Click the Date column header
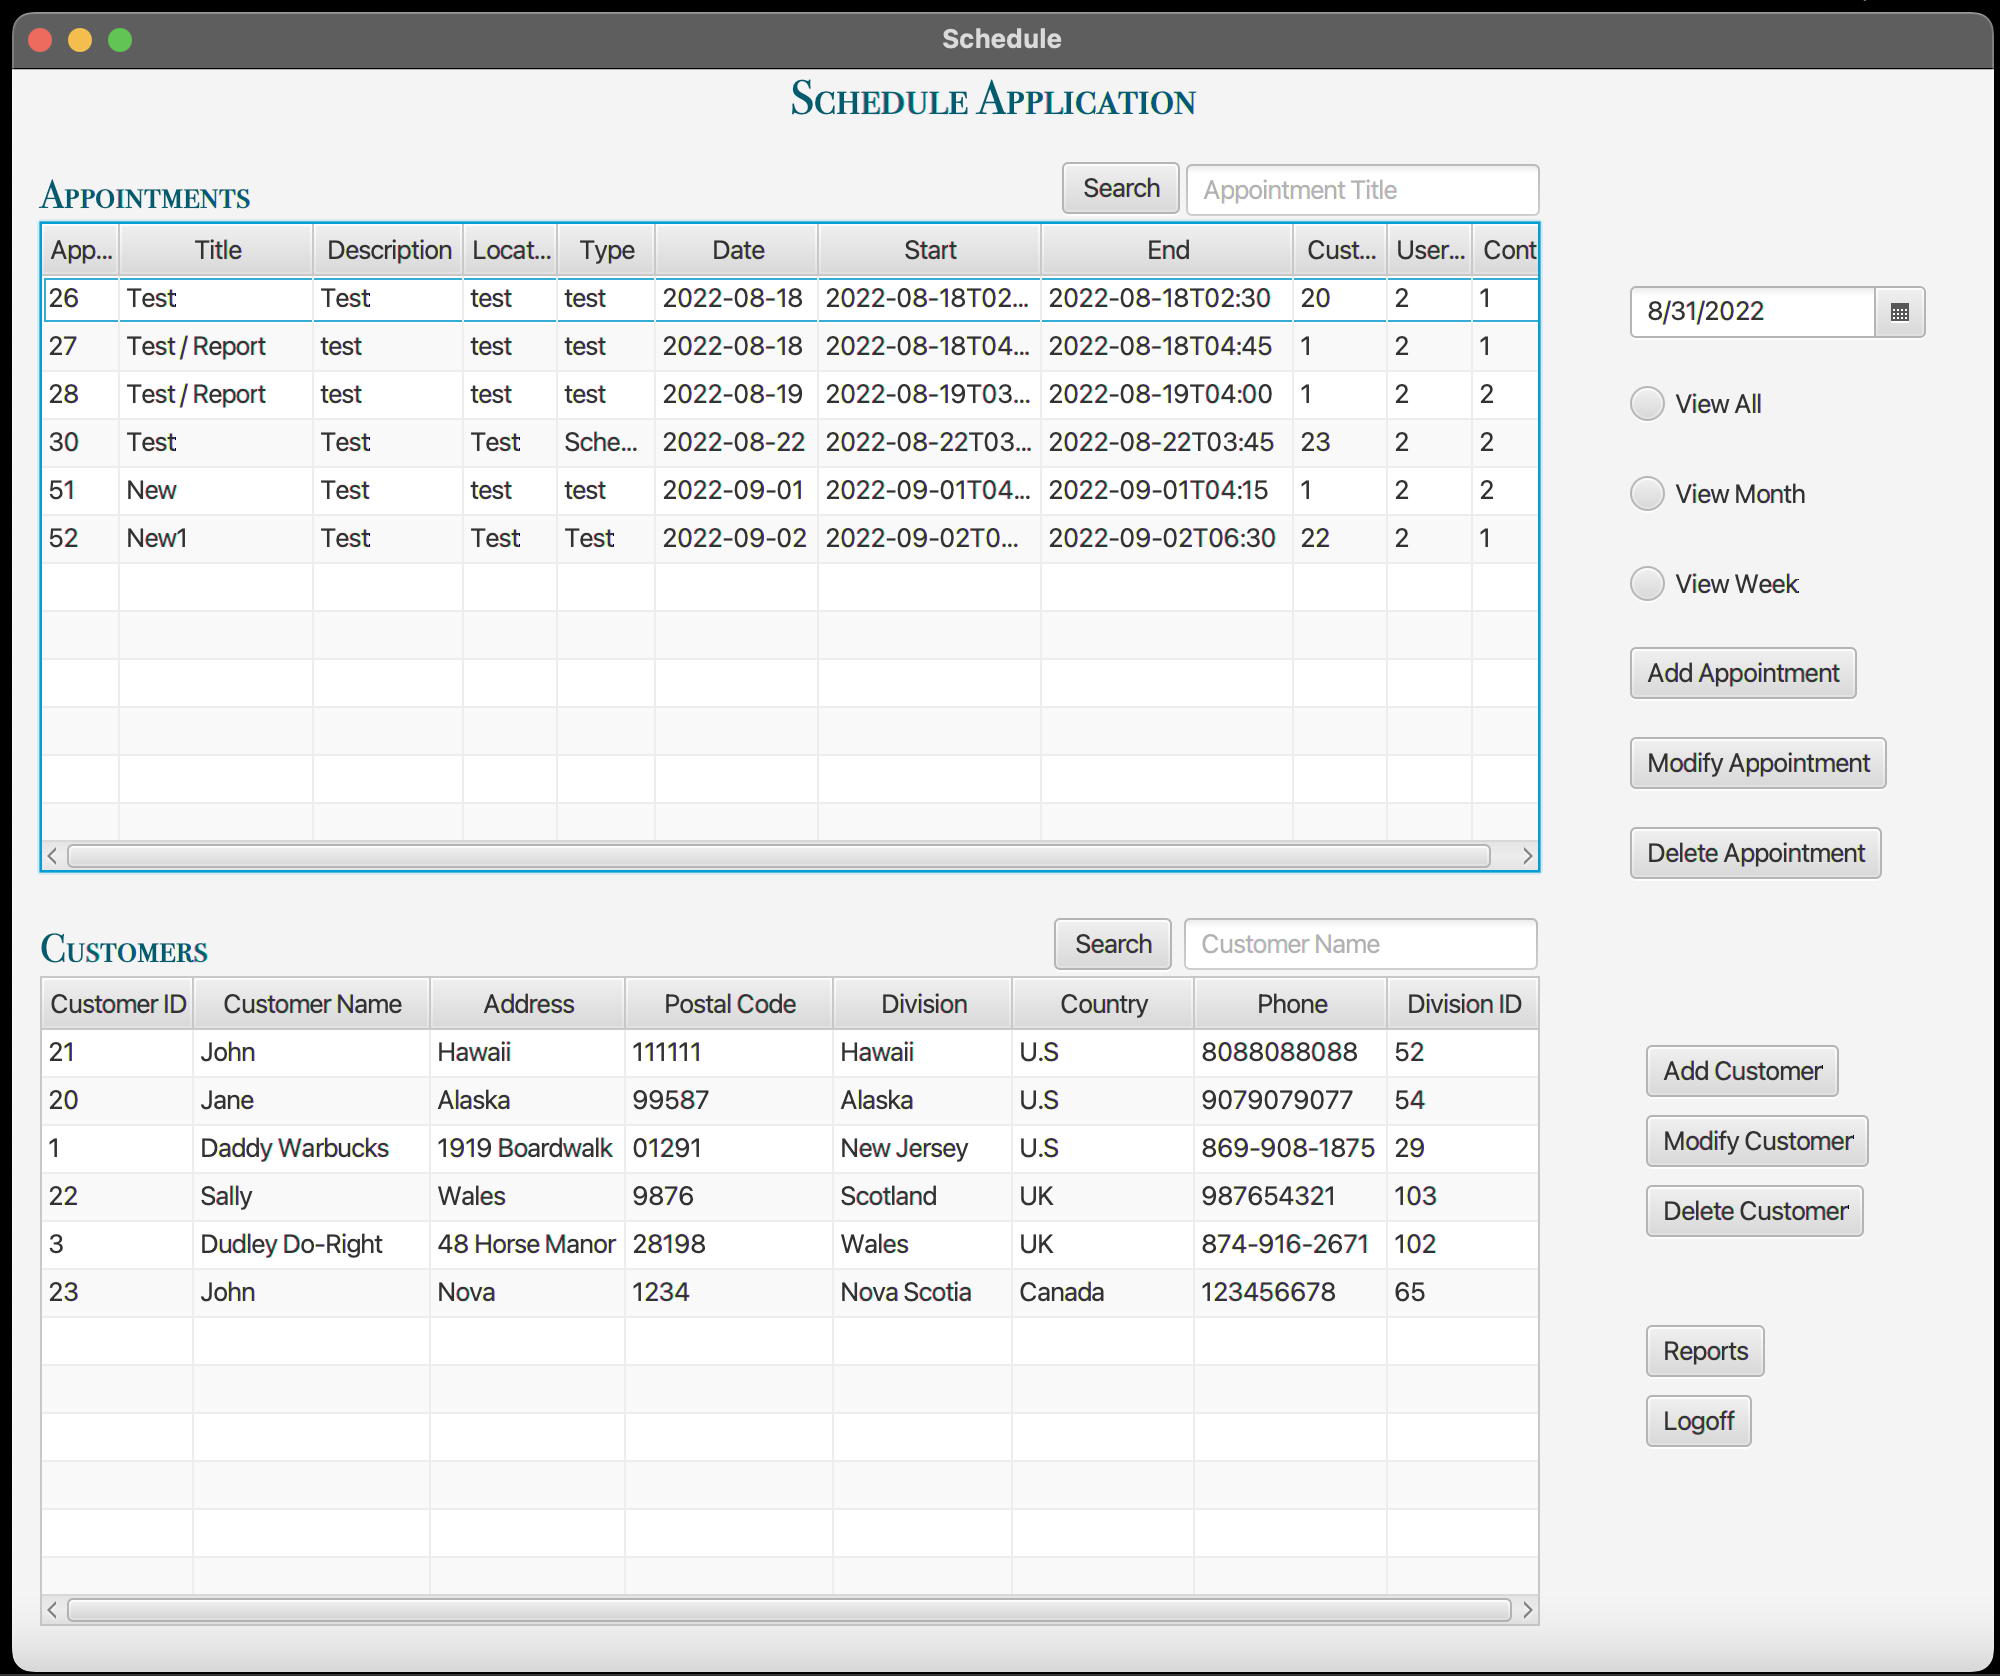Viewport: 2000px width, 1676px height. pyautogui.click(x=736, y=249)
